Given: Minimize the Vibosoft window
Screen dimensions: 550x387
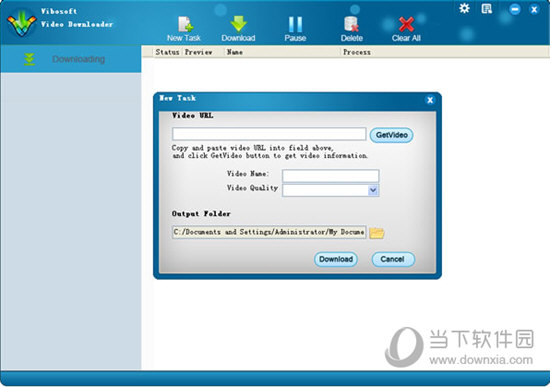Looking at the screenshot, I should (515, 9).
